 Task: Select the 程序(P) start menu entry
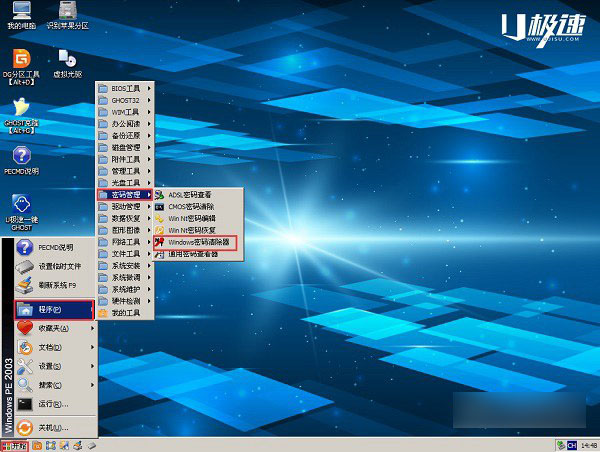coord(54,310)
